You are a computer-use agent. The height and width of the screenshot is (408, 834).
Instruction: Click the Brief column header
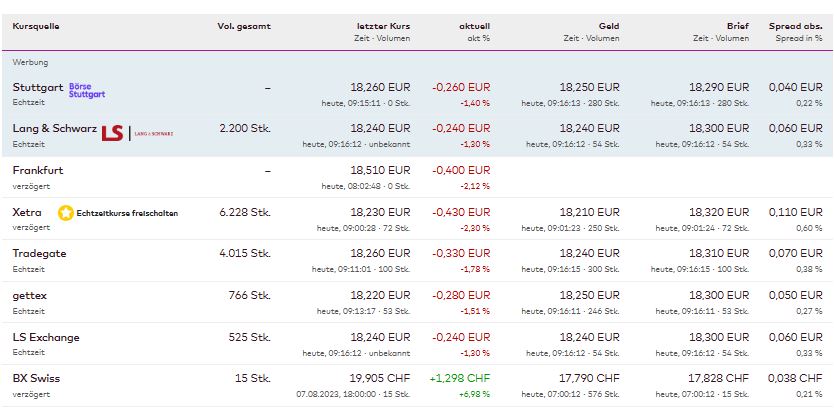point(737,26)
